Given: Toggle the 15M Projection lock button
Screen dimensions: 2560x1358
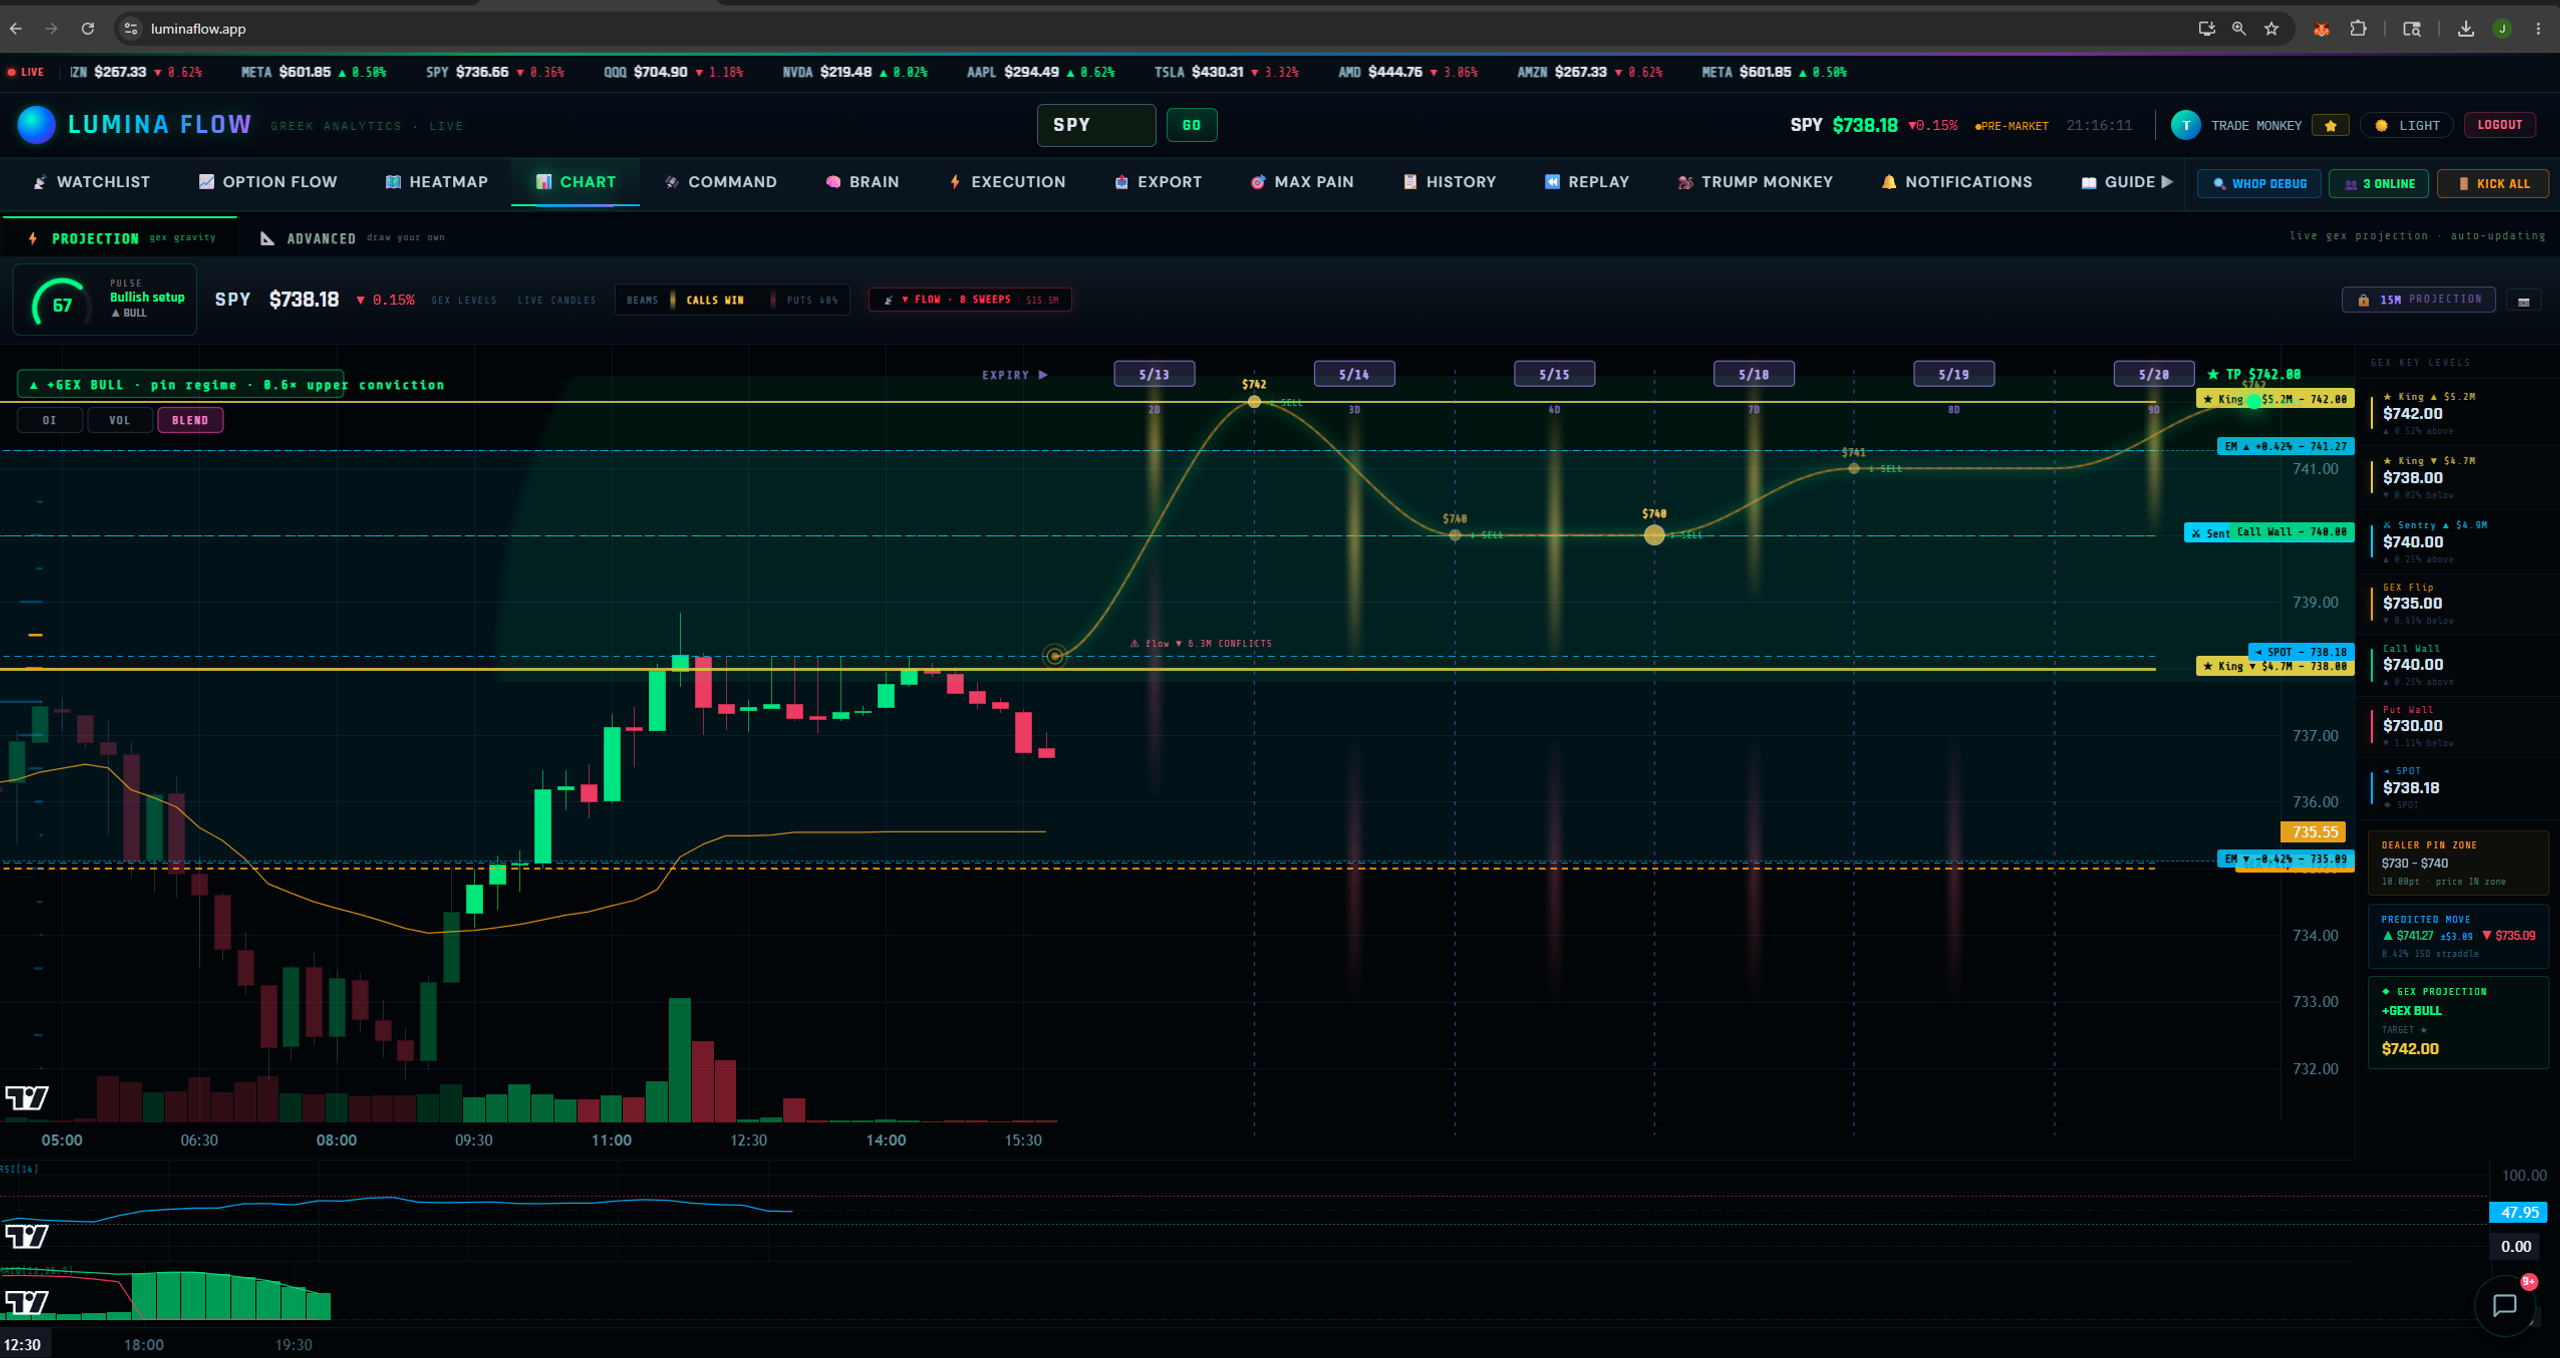Looking at the screenshot, I should pos(2419,300).
